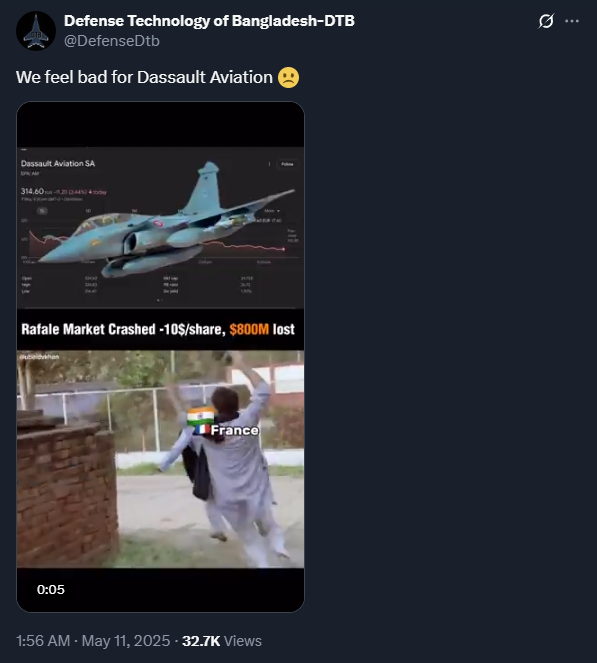View the 32.7K Views analytics

(x=222, y=641)
